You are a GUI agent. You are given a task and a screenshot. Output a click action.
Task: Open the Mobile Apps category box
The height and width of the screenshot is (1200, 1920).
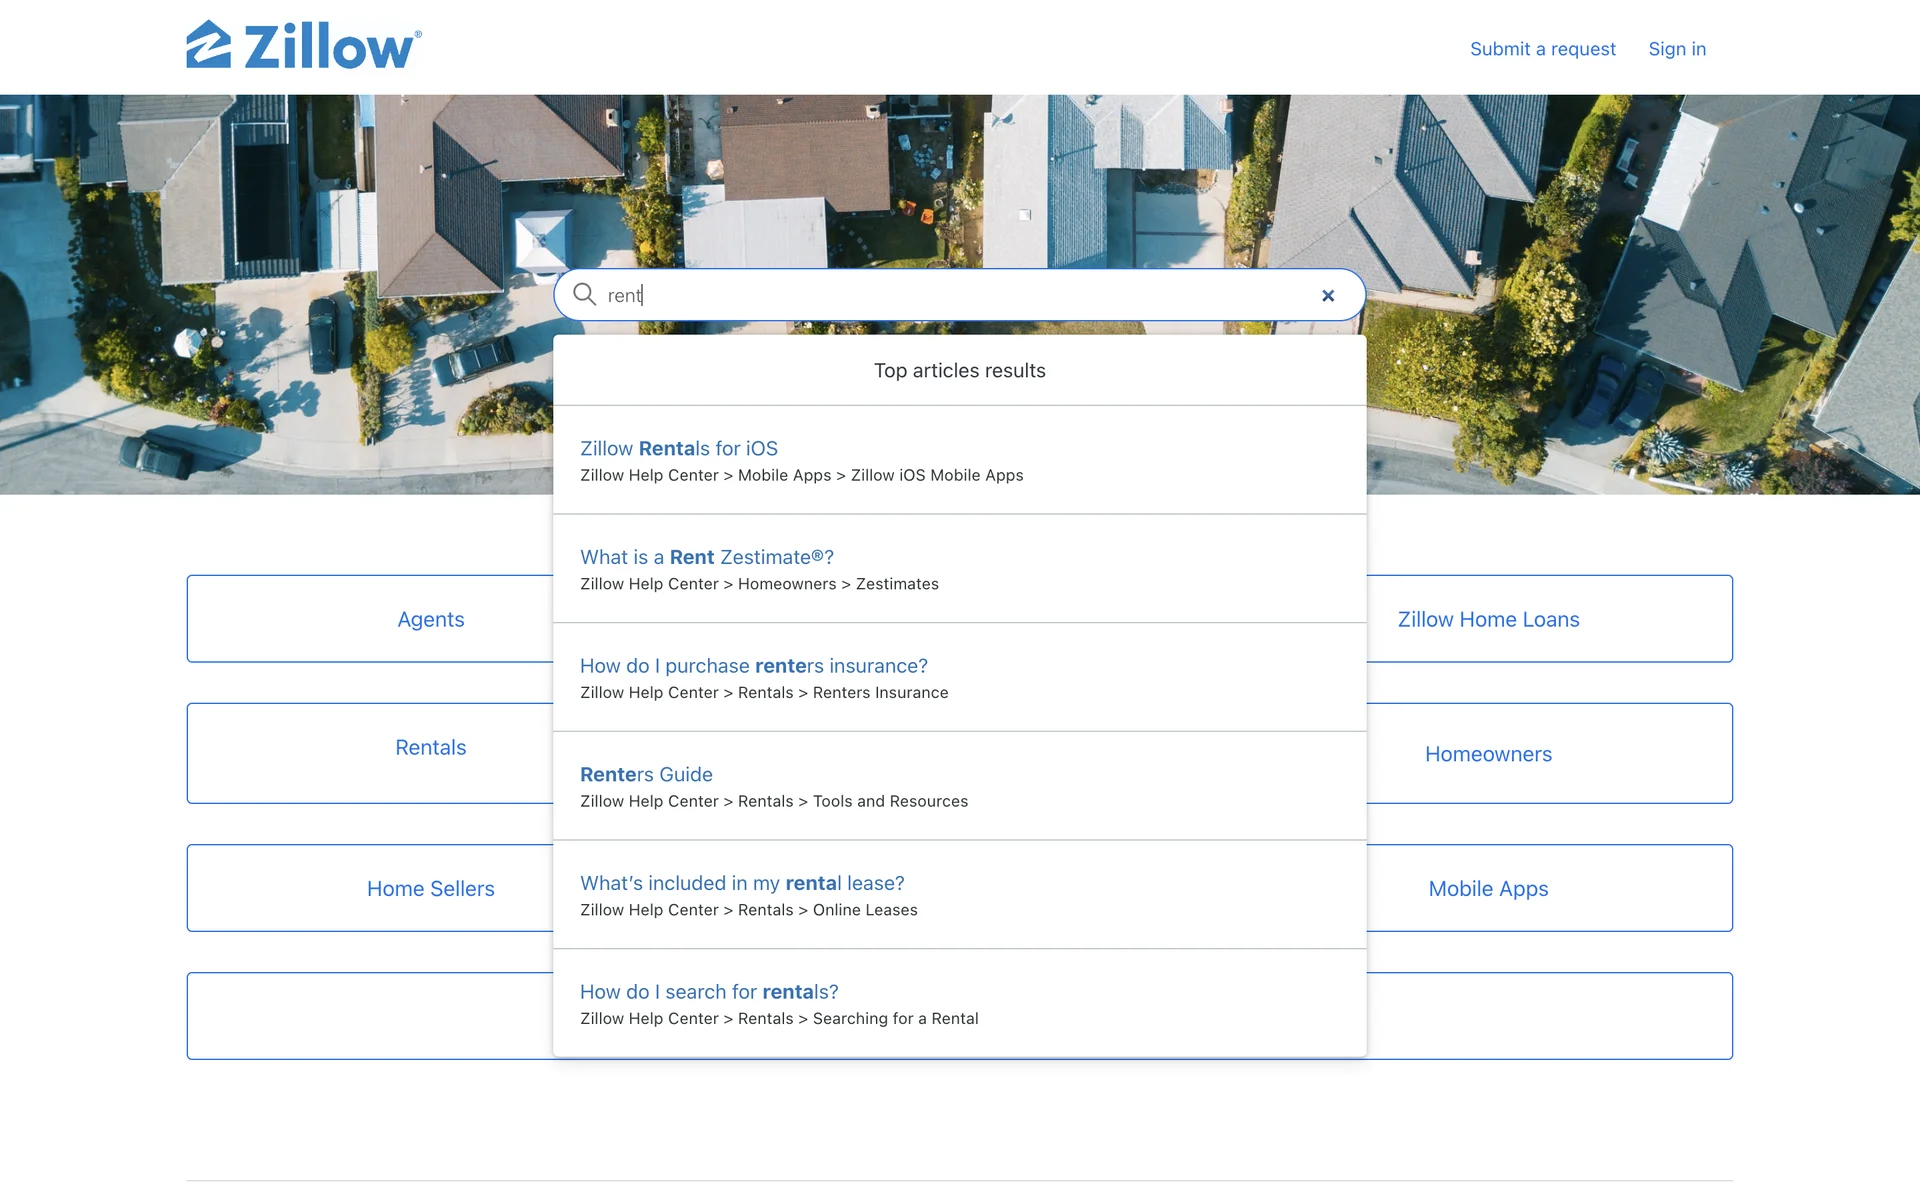coord(1488,889)
